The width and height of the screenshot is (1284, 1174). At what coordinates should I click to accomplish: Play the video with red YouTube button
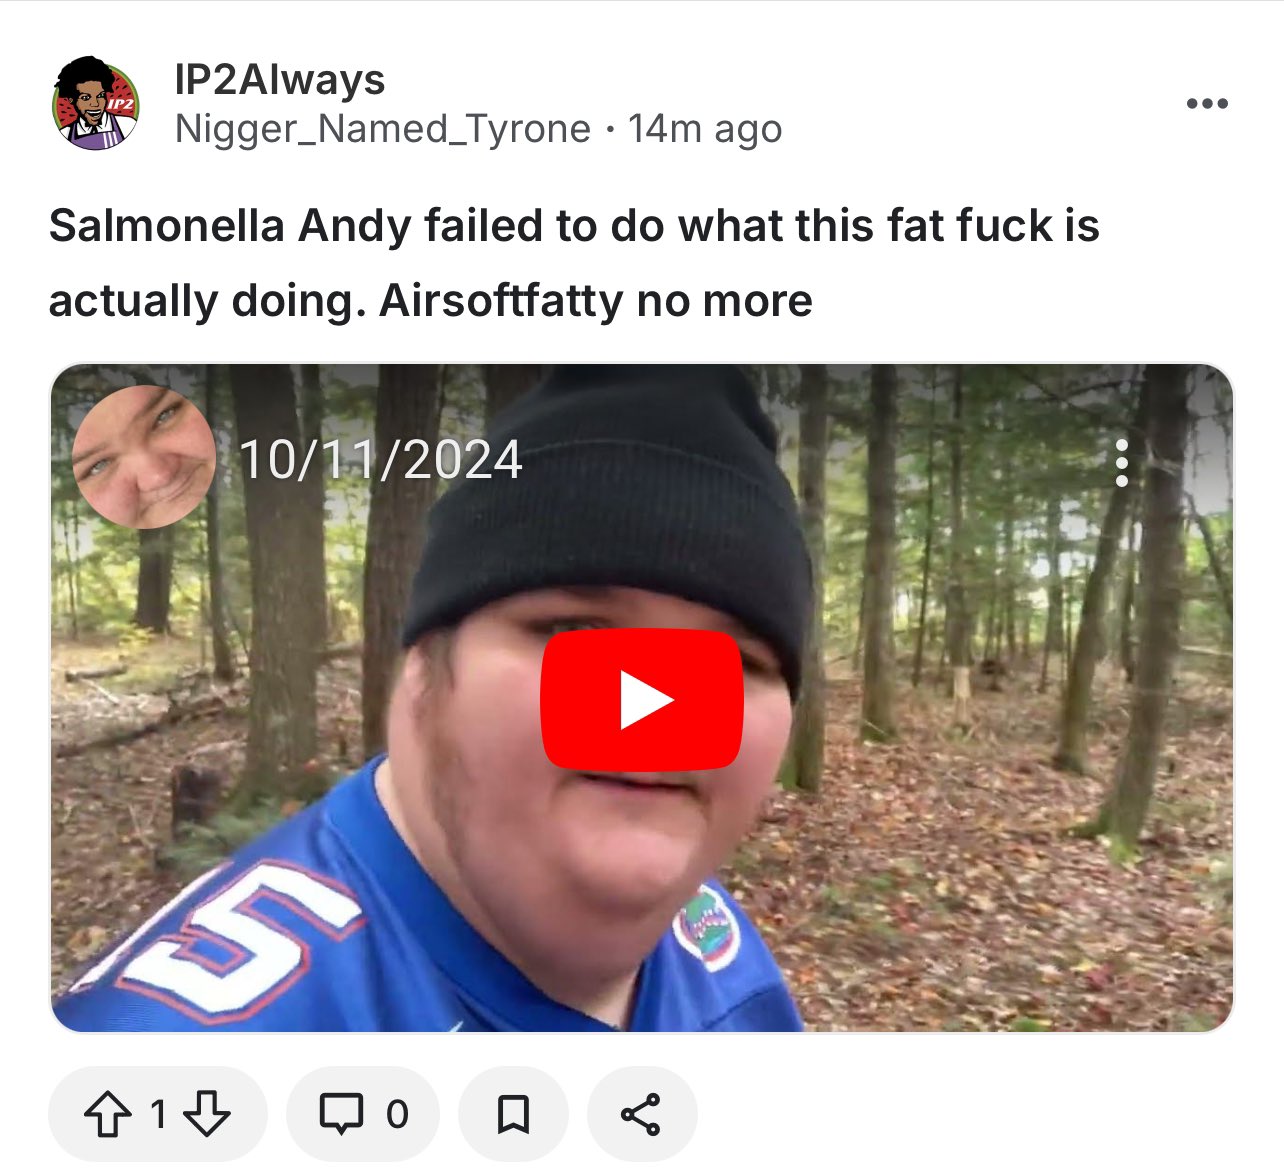(x=642, y=700)
